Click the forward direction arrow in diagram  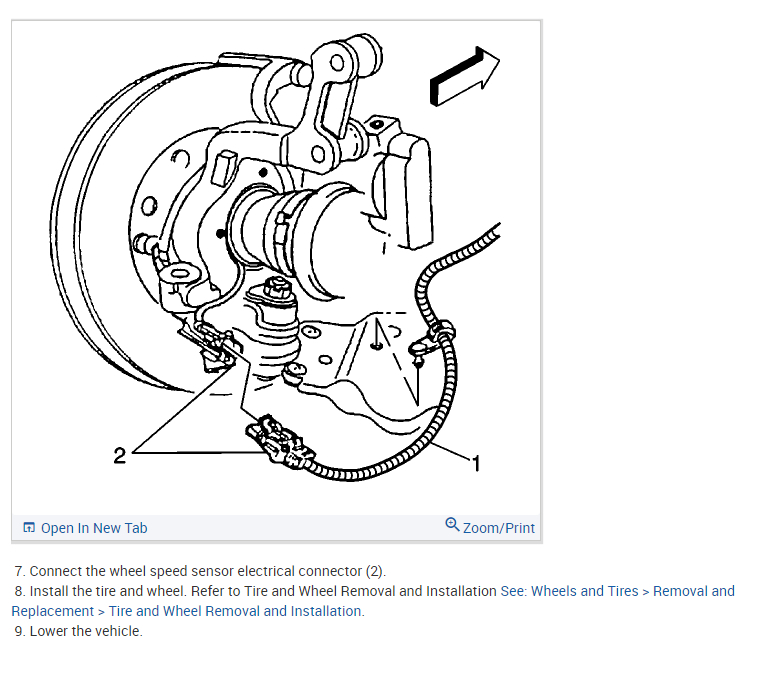pyautogui.click(x=464, y=77)
